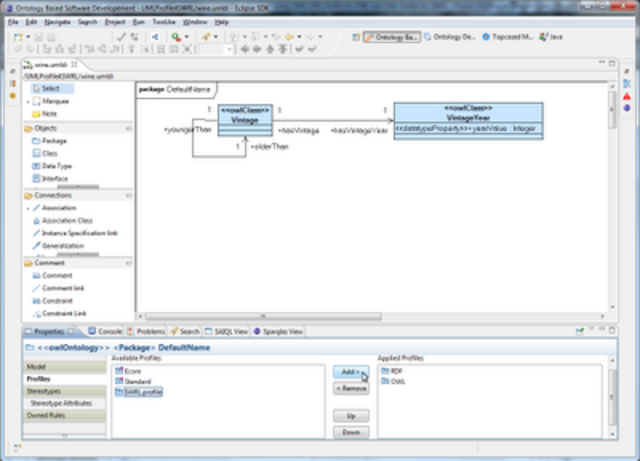The image size is (640, 461).
Task: Open dropdown arrow beside pencil icon
Action: pos(216,37)
